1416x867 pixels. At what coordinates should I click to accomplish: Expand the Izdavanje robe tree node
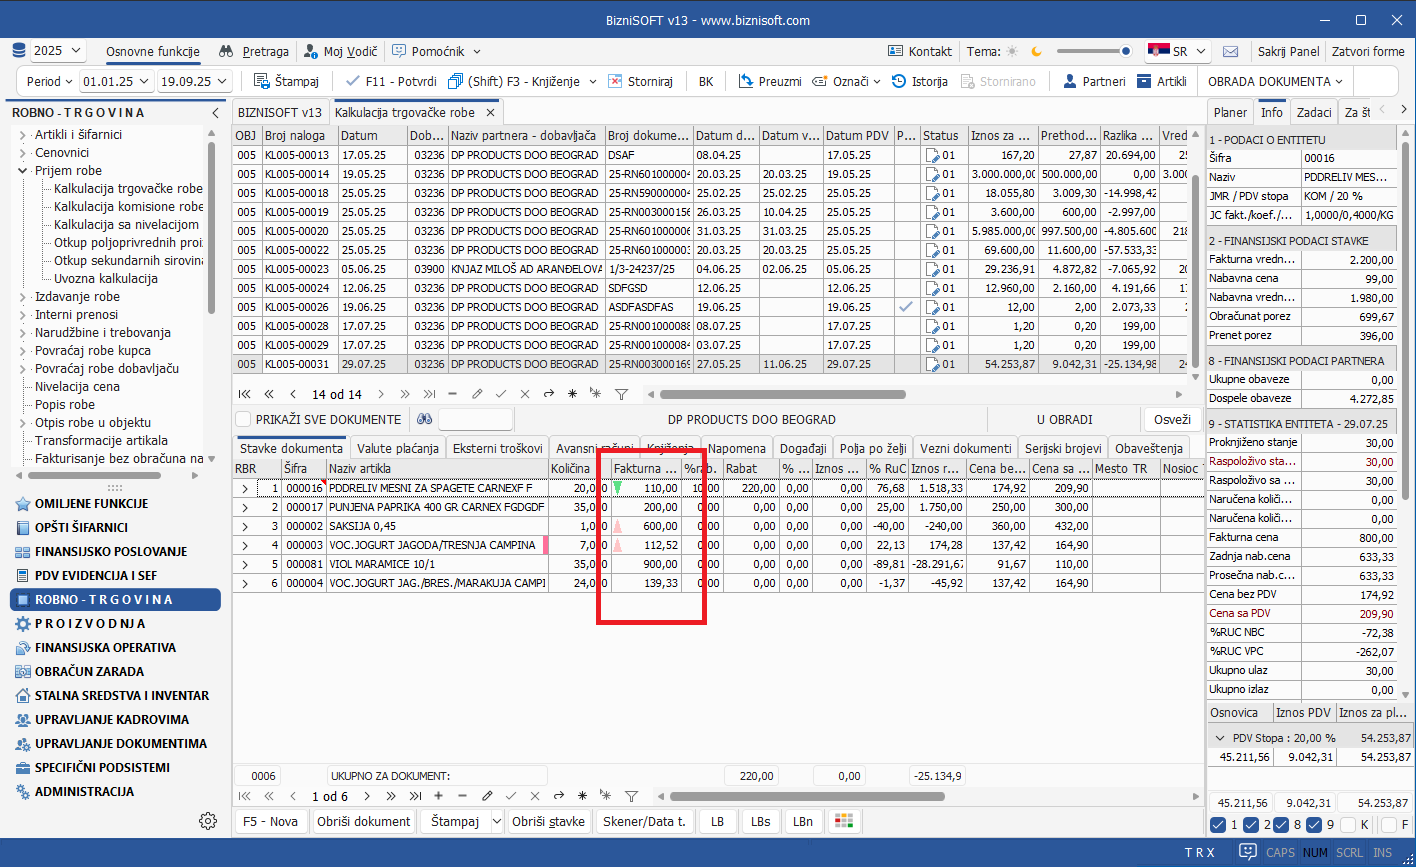pos(23,297)
